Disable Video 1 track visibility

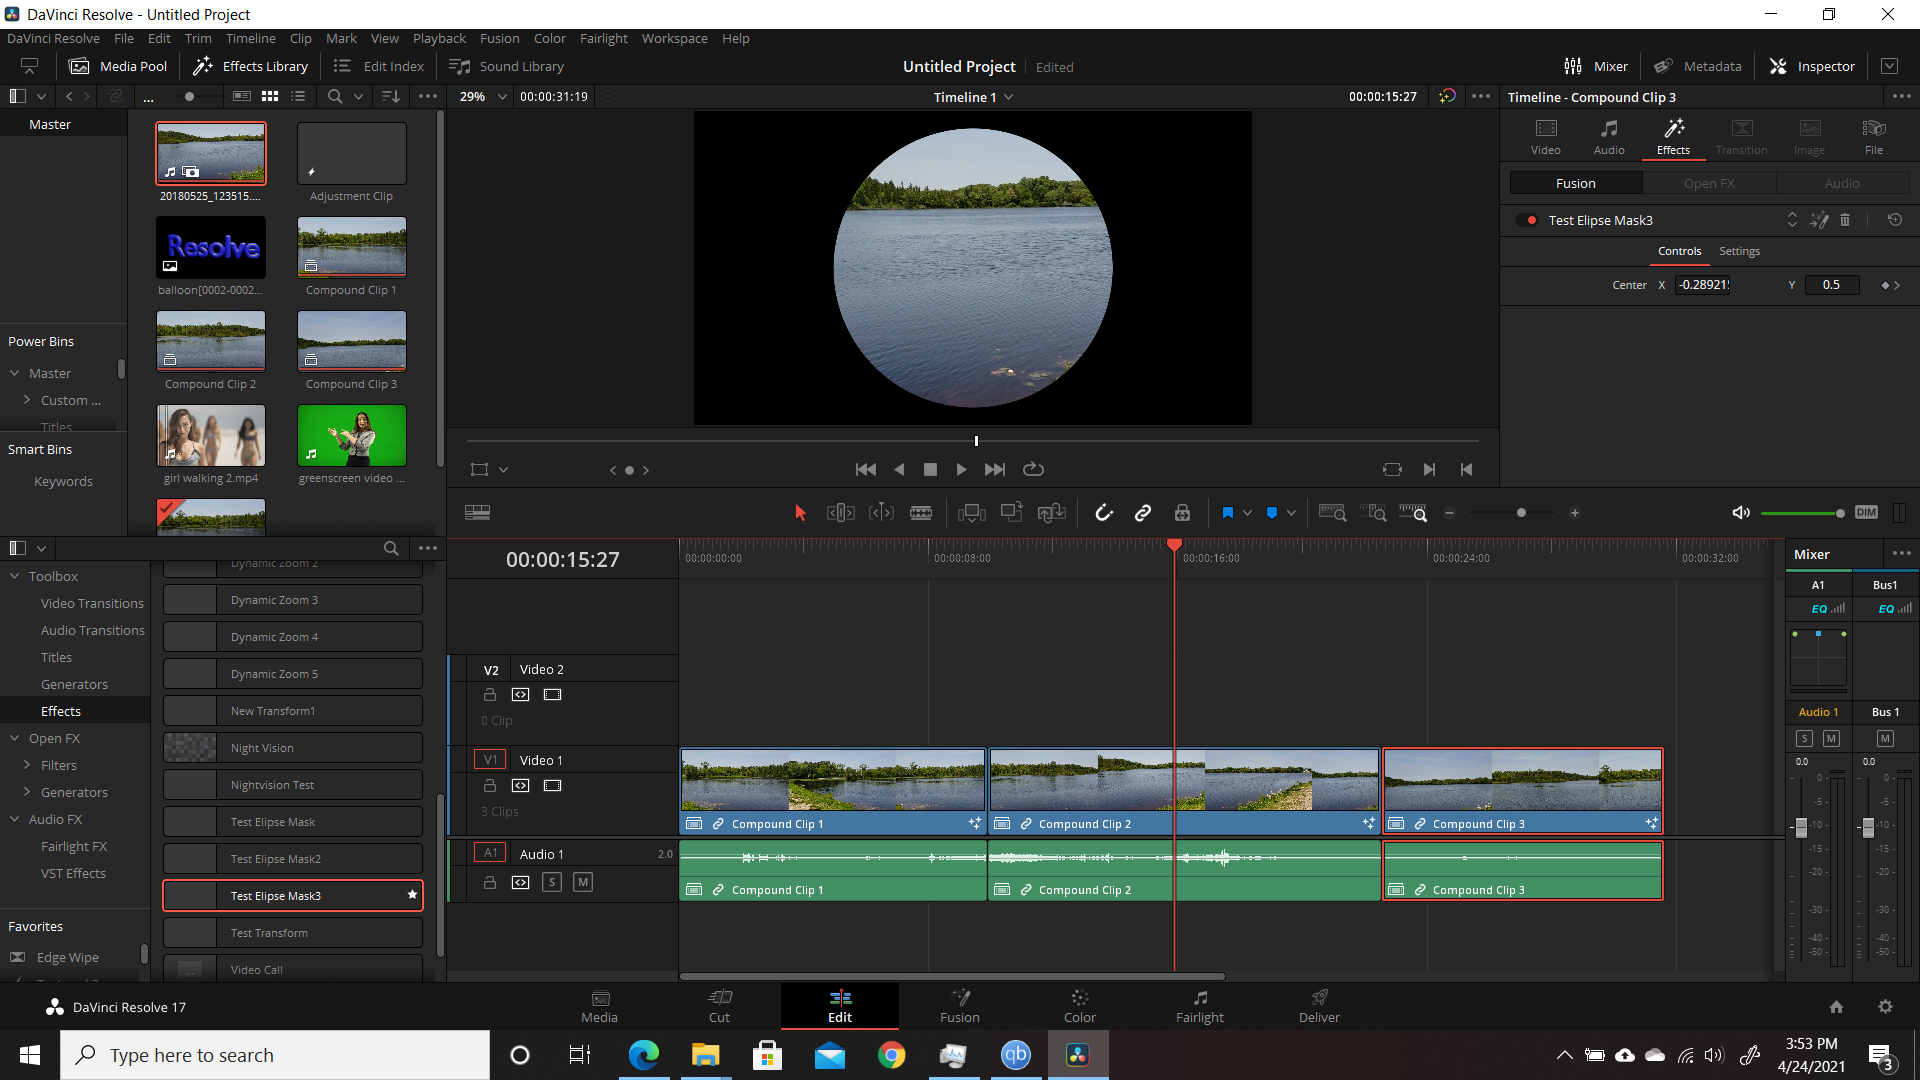pos(552,786)
